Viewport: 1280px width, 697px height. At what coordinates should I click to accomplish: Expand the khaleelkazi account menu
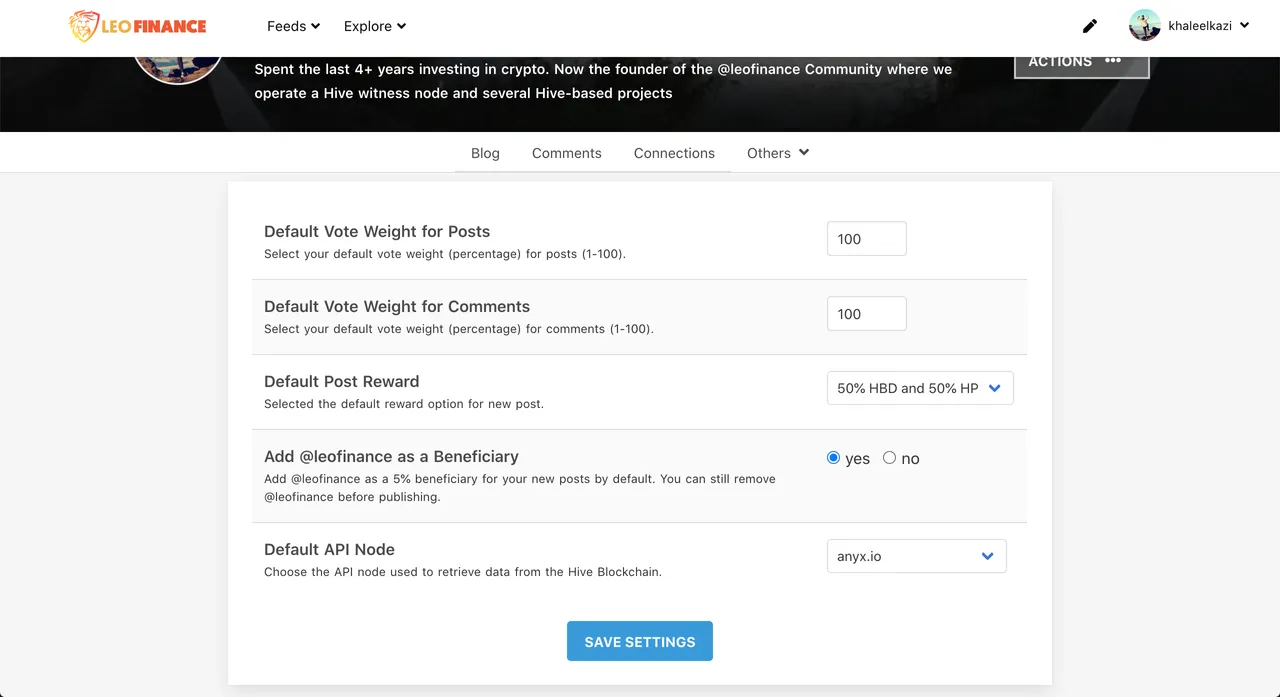[1209, 26]
